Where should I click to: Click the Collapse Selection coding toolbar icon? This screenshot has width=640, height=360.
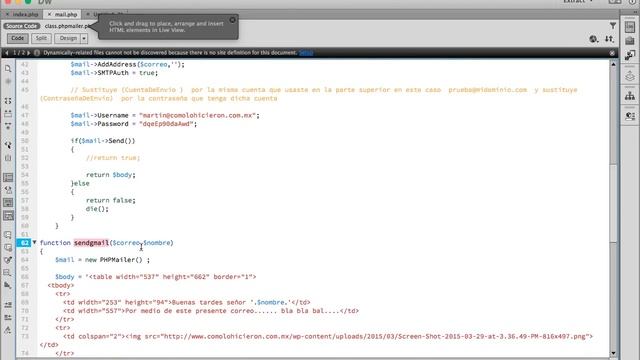(x=8, y=113)
